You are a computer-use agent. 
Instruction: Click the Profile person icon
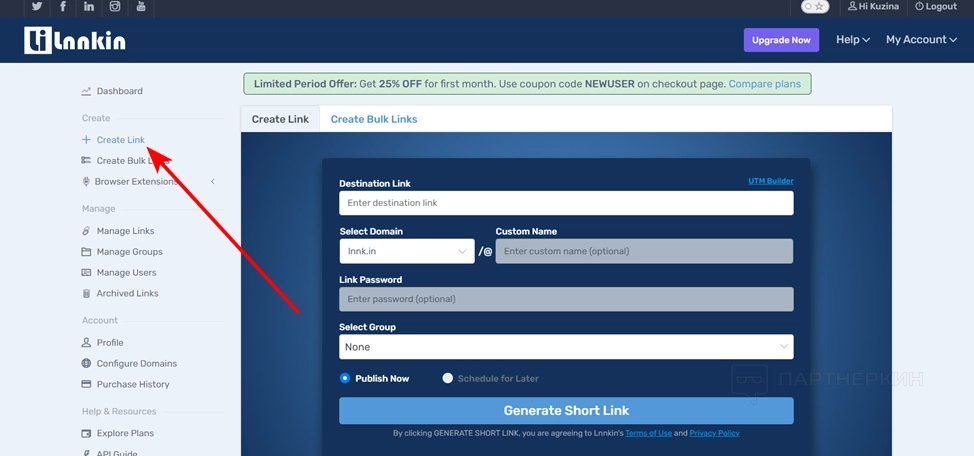tap(86, 343)
